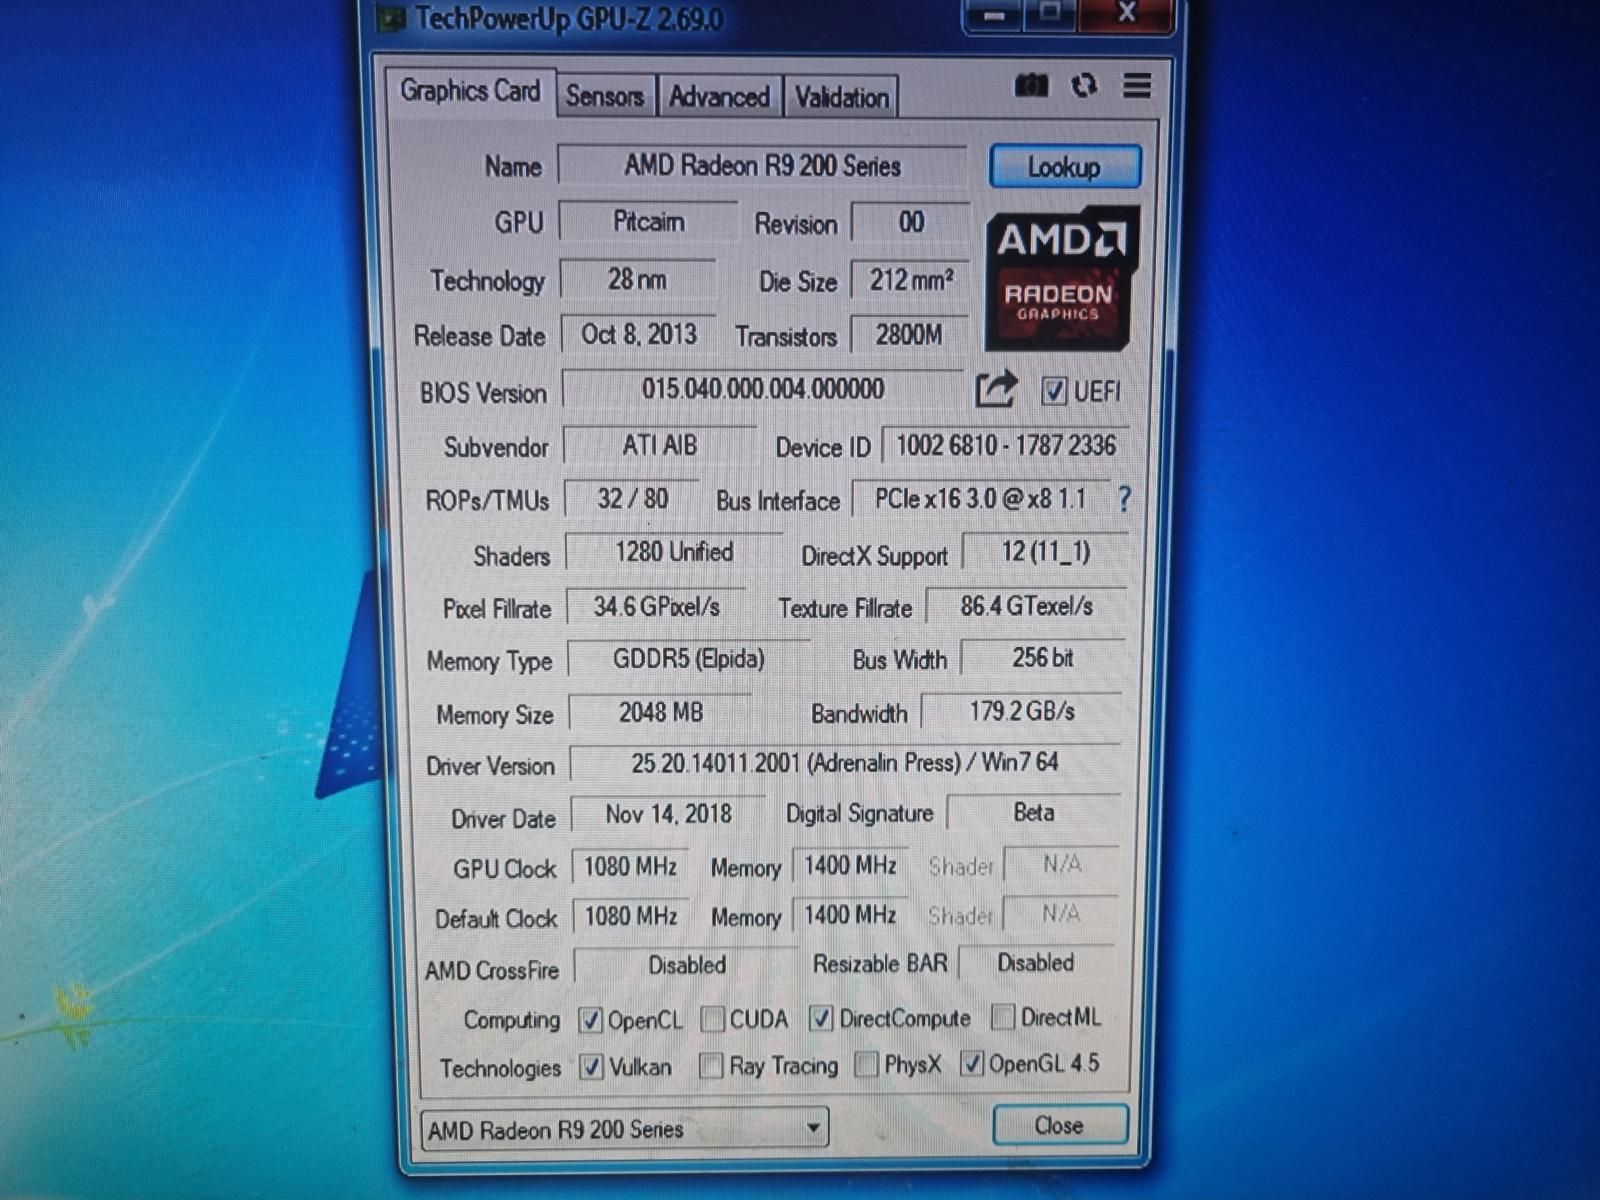Viewport: 1600px width, 1200px height.
Task: Click the ROPs/TMUs value 32 / 80
Action: click(x=633, y=498)
